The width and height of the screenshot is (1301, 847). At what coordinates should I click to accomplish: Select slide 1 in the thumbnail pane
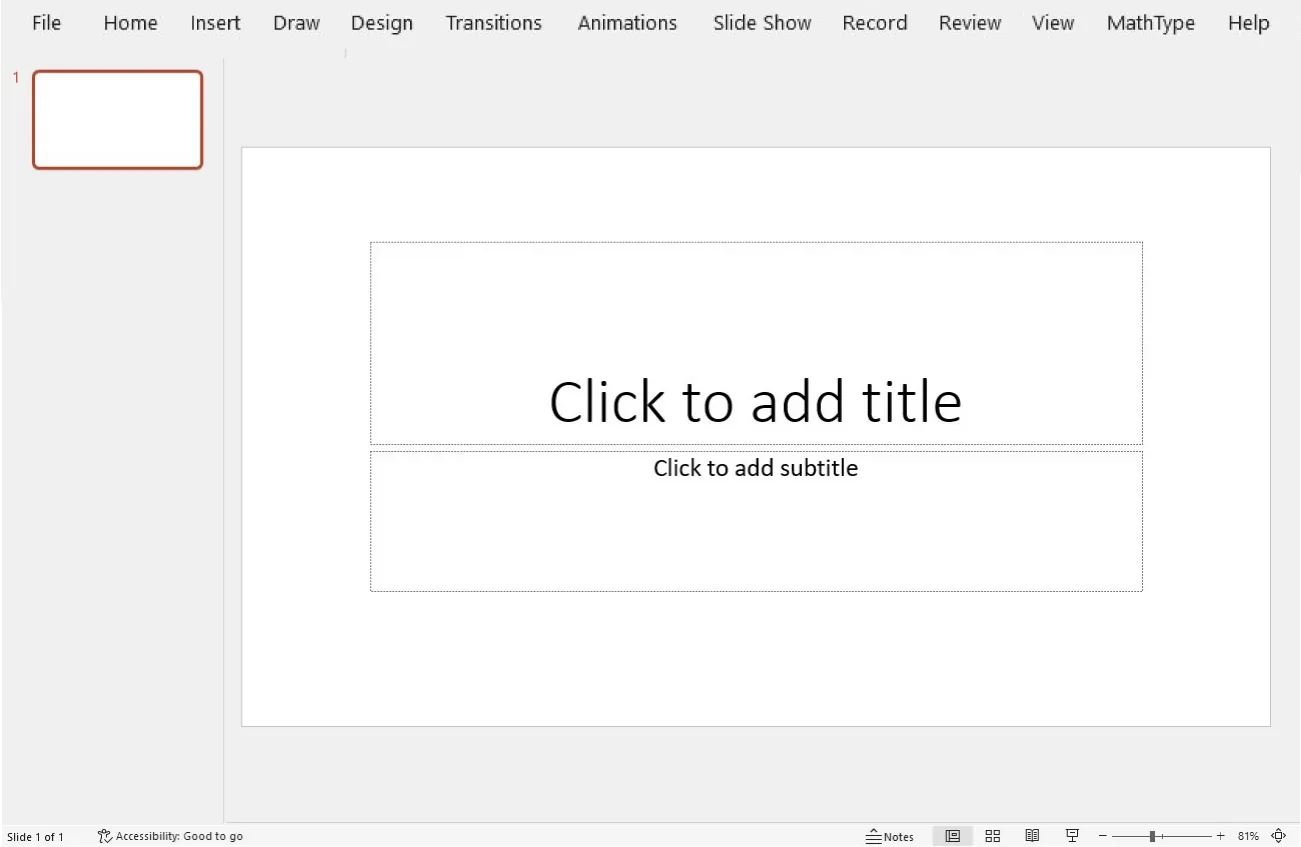tap(117, 119)
